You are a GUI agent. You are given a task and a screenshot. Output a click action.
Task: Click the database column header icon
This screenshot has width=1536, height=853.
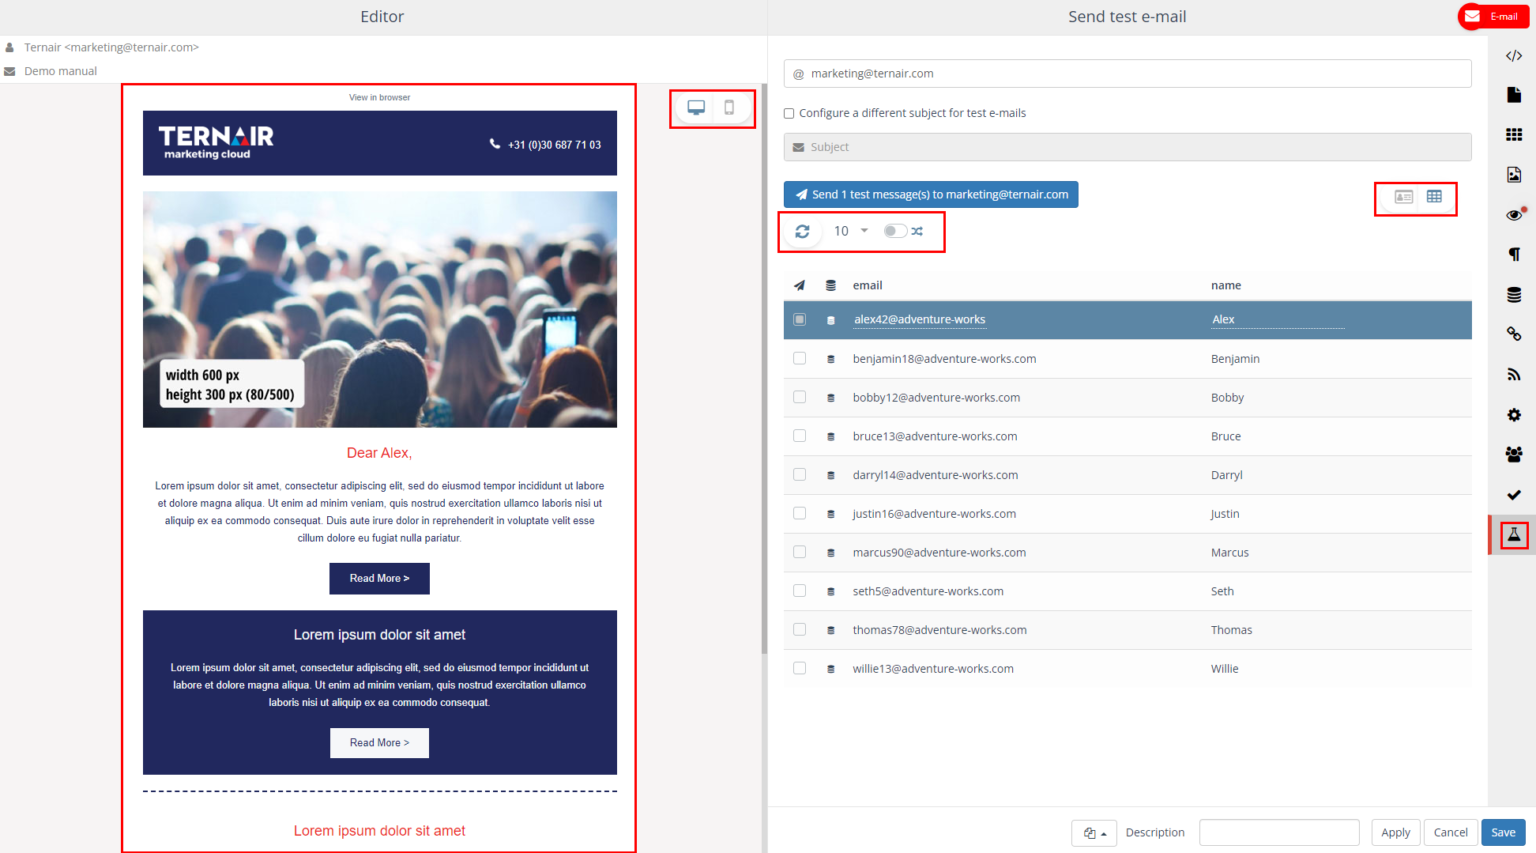831,286
